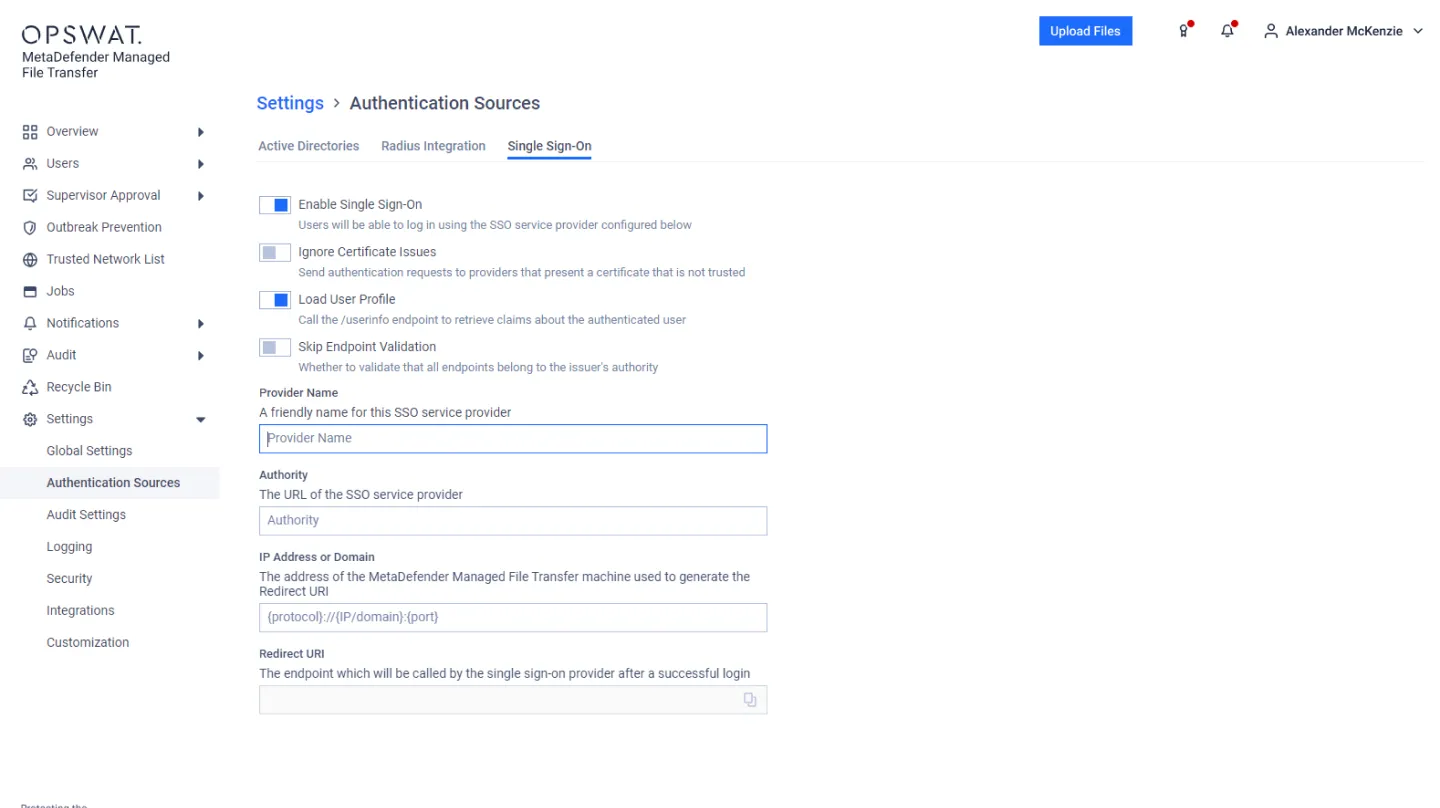Open the notifications bell in top bar

click(1227, 31)
